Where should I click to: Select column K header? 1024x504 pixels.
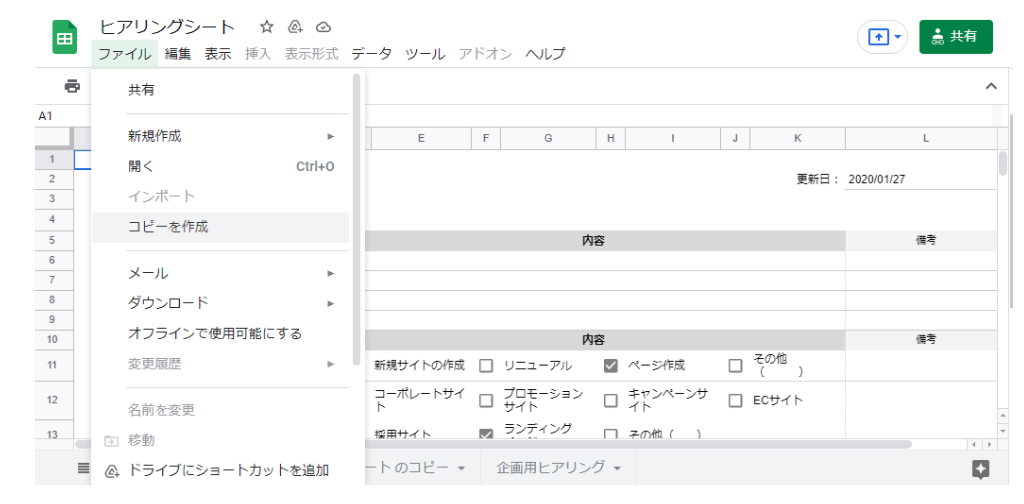coord(797,138)
